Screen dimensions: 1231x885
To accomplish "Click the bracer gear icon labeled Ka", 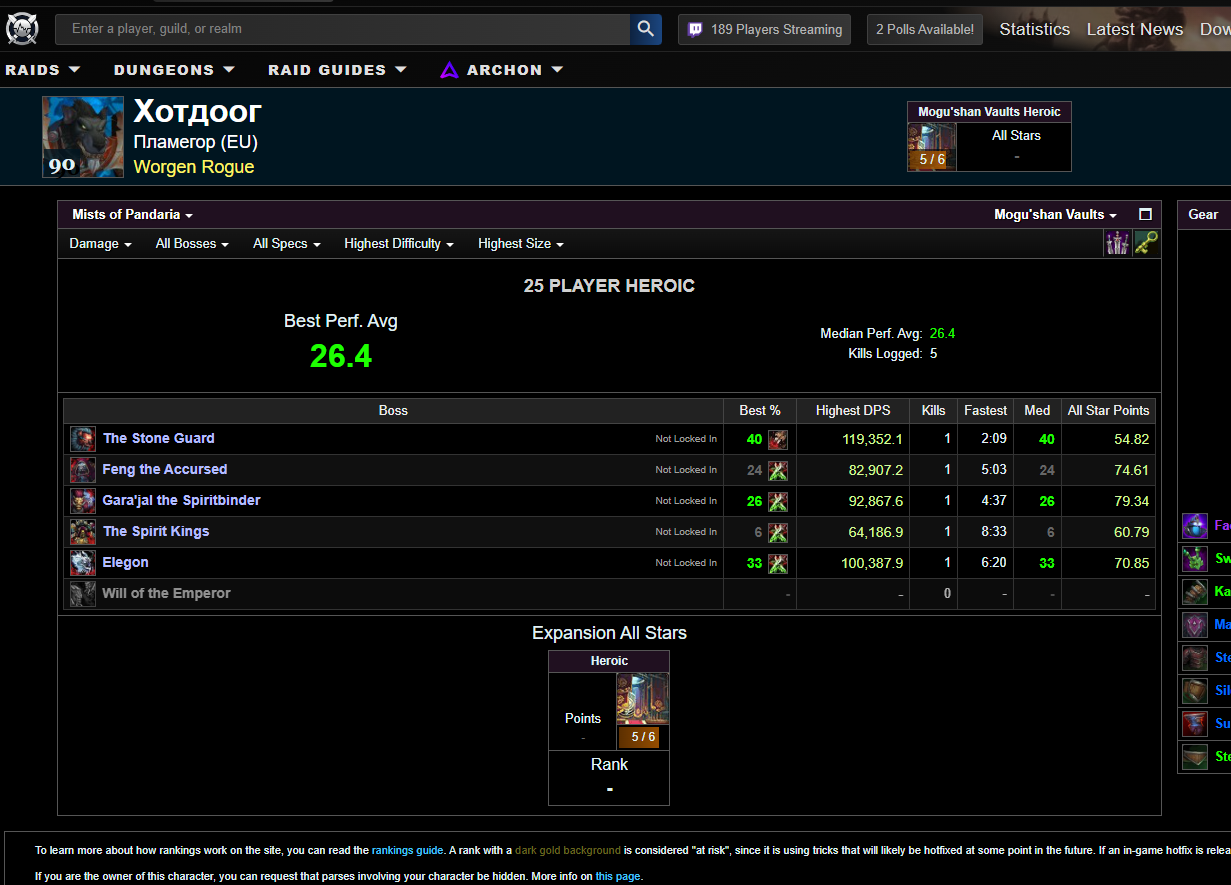I will pyautogui.click(x=1195, y=592).
